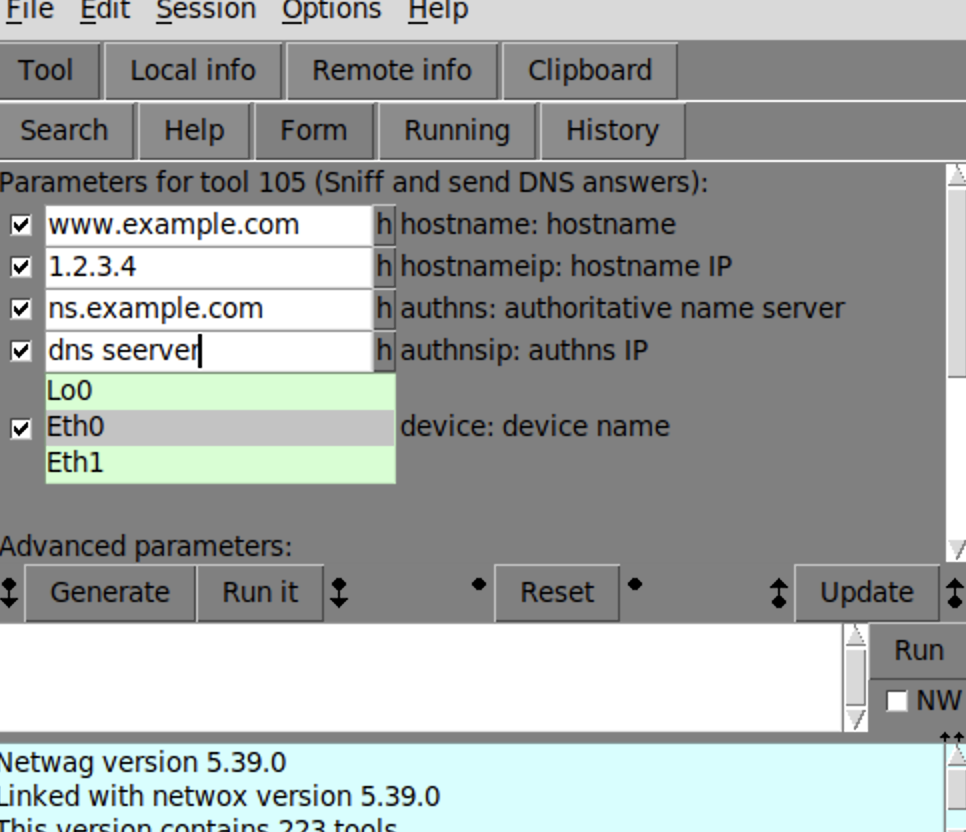Toggle the hostnameip parameter checkbox
This screenshot has height=832, width=966.
pos(21,267)
